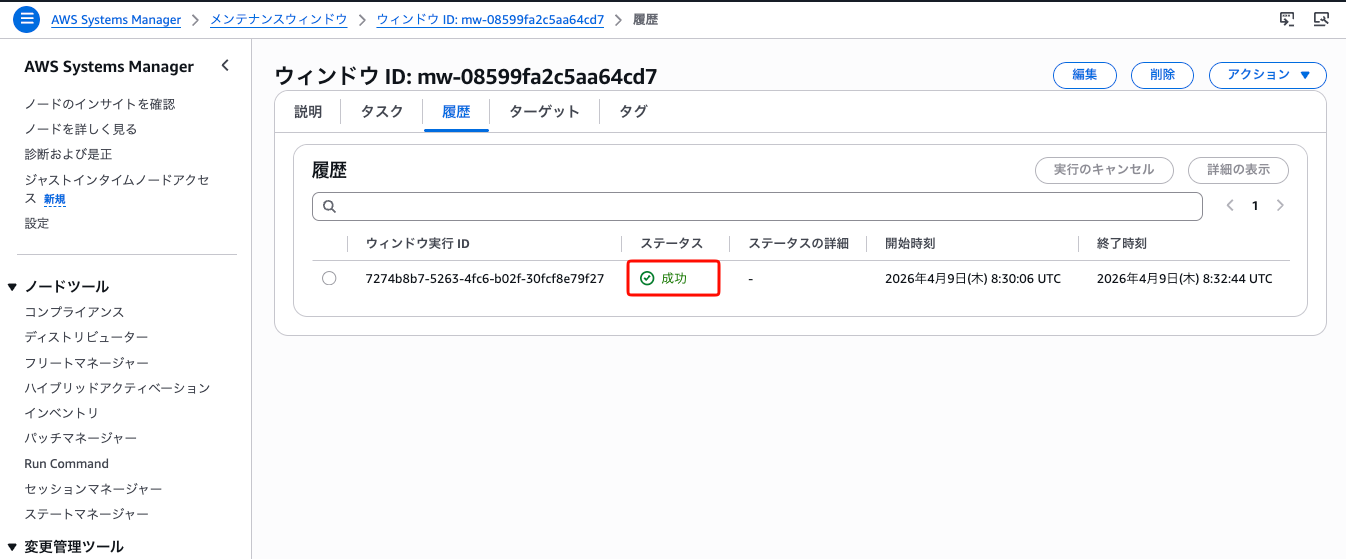Click the top-right console panel icon
The height and width of the screenshot is (559, 1346).
[1321, 19]
